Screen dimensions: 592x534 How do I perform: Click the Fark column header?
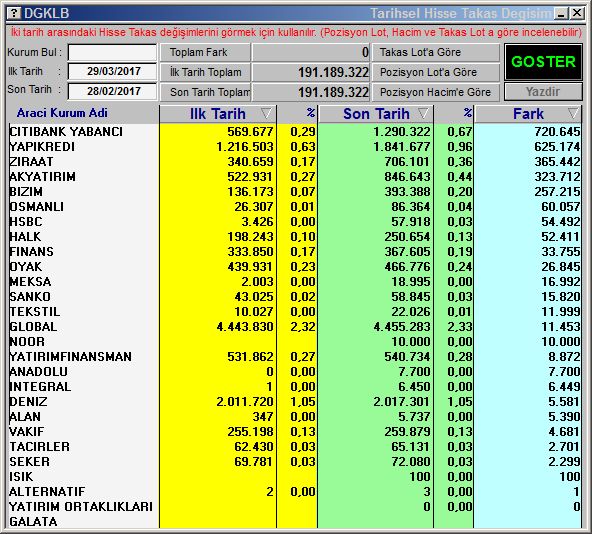(528, 114)
